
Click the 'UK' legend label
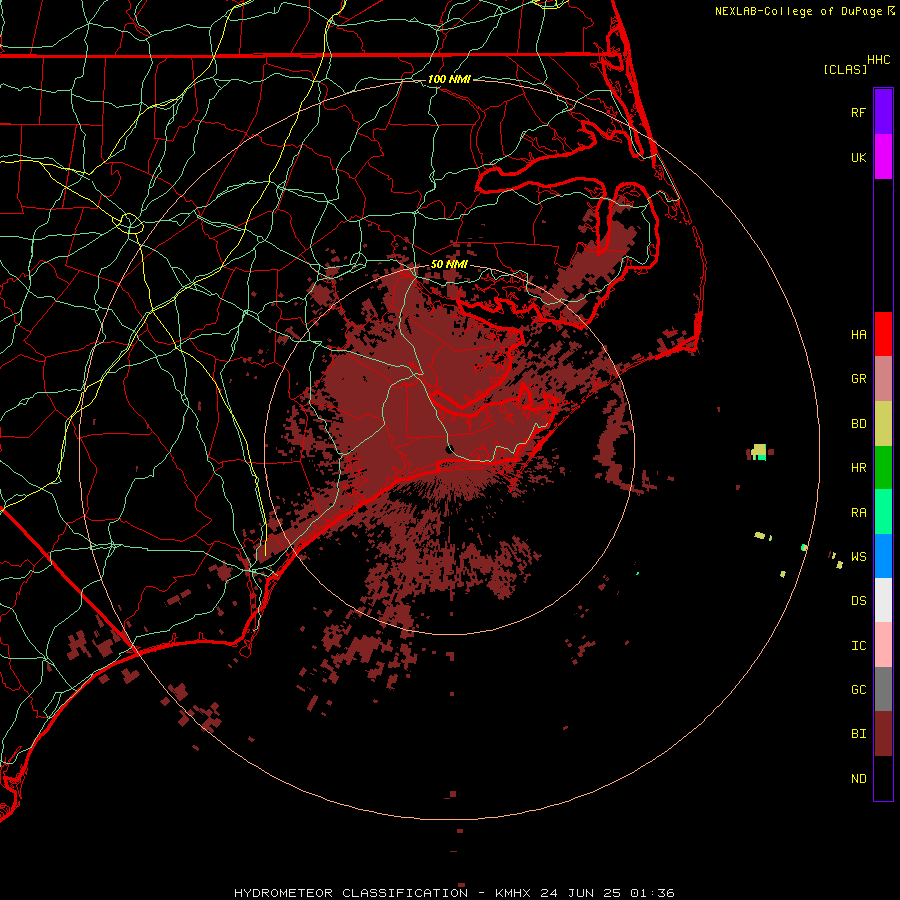tap(858, 157)
